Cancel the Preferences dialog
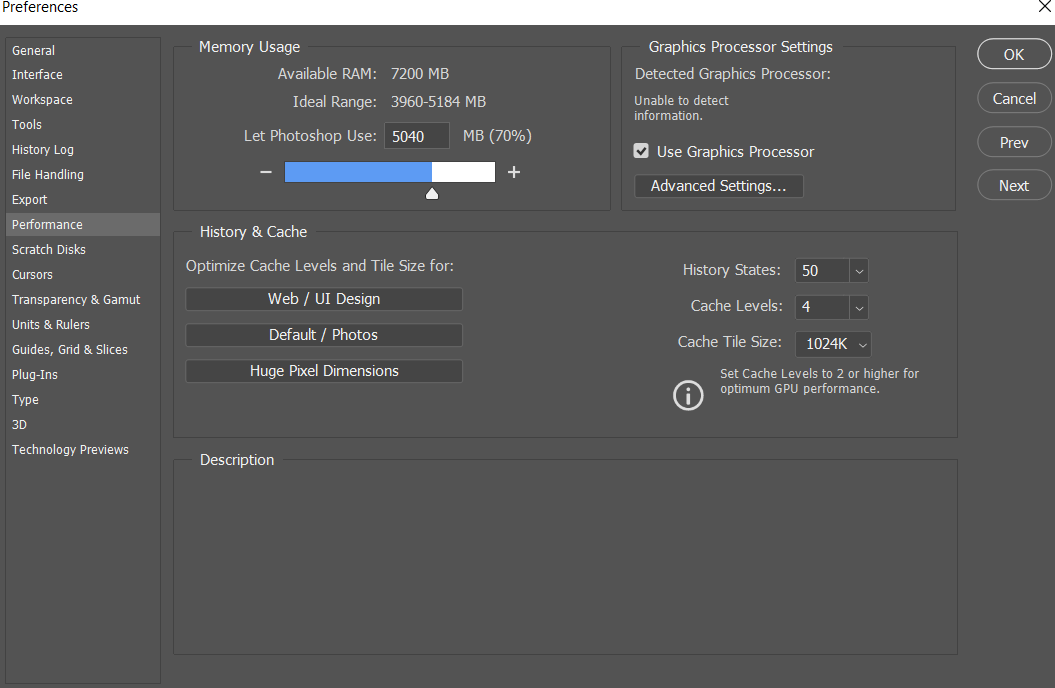This screenshot has height=688, width=1055. [1013, 98]
